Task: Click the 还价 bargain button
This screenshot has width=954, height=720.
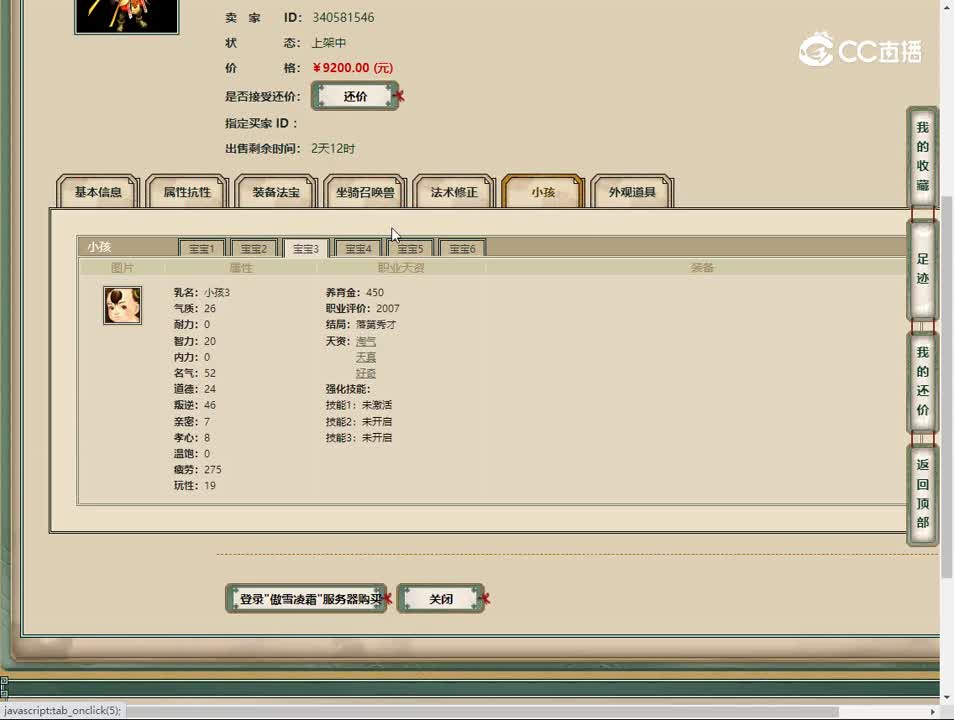Action: (355, 96)
